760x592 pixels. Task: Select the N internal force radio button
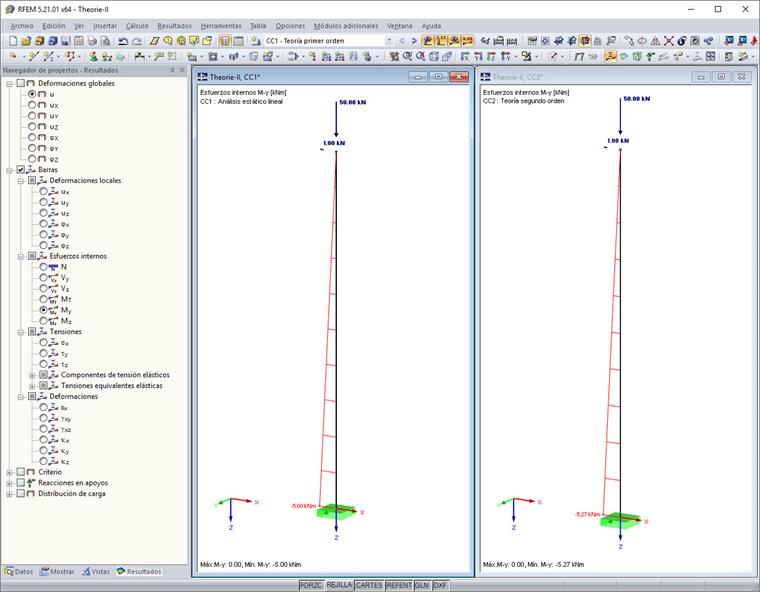[44, 267]
